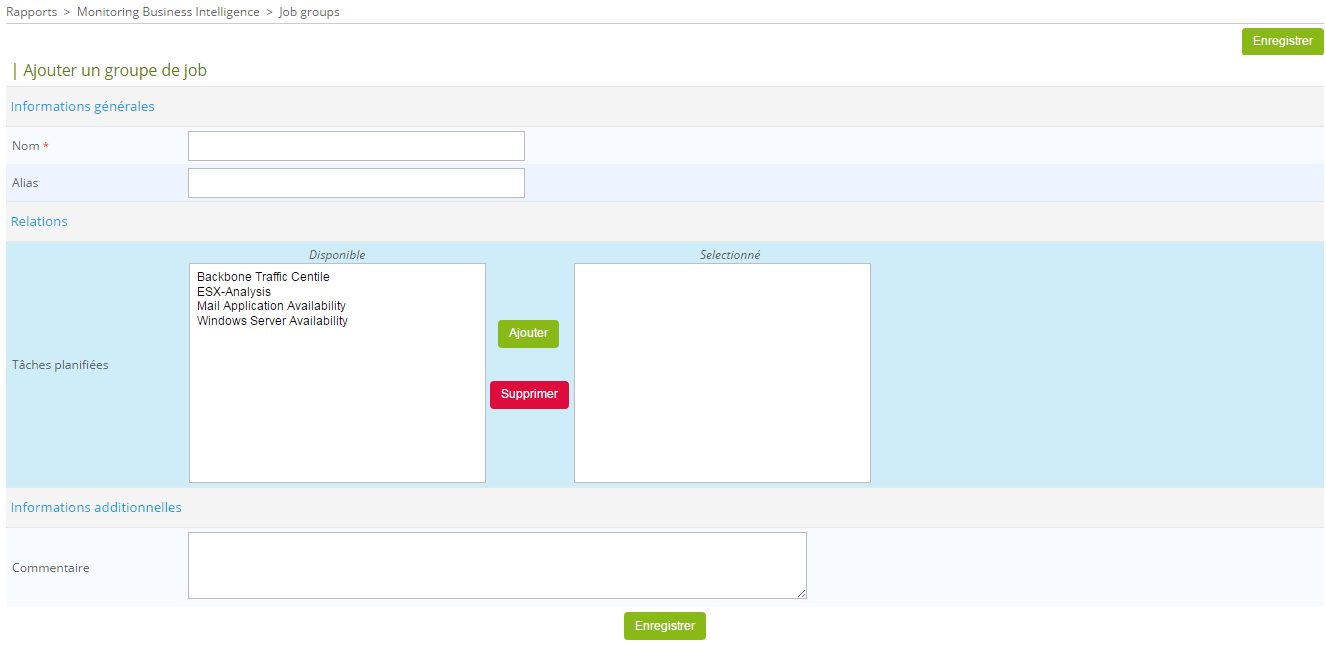1326x645 pixels.
Task: Click into the Alias input field
Action: [x=356, y=183]
